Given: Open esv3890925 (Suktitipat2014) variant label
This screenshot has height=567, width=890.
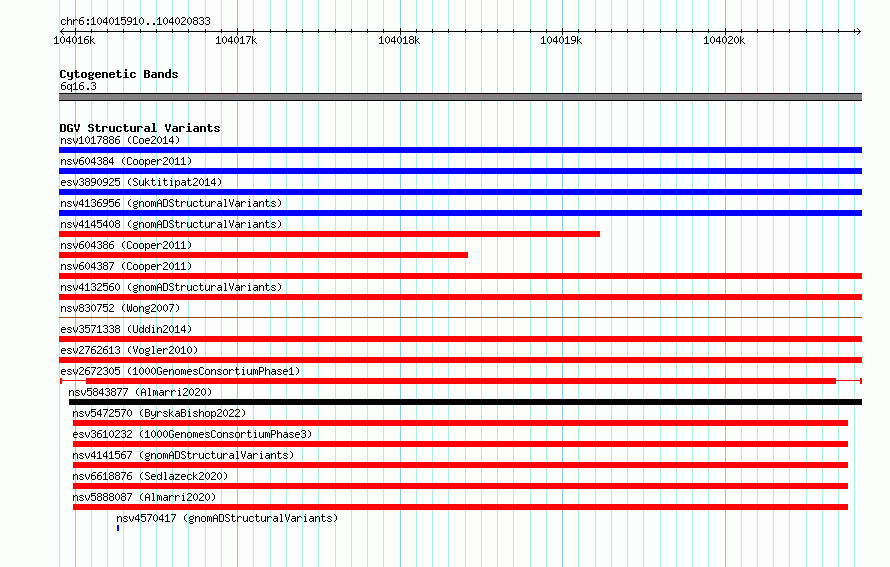Looking at the screenshot, I should point(141,182).
